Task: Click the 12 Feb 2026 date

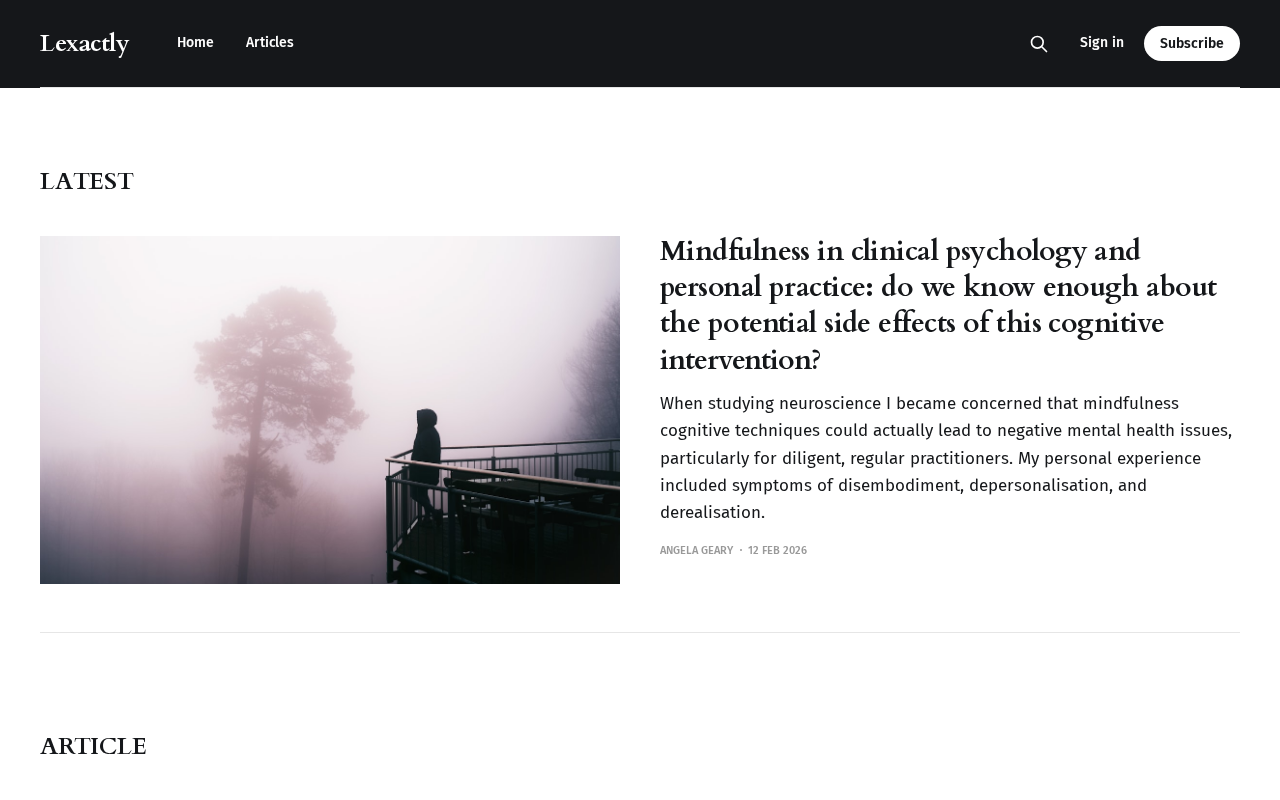Action: pyautogui.click(x=777, y=551)
